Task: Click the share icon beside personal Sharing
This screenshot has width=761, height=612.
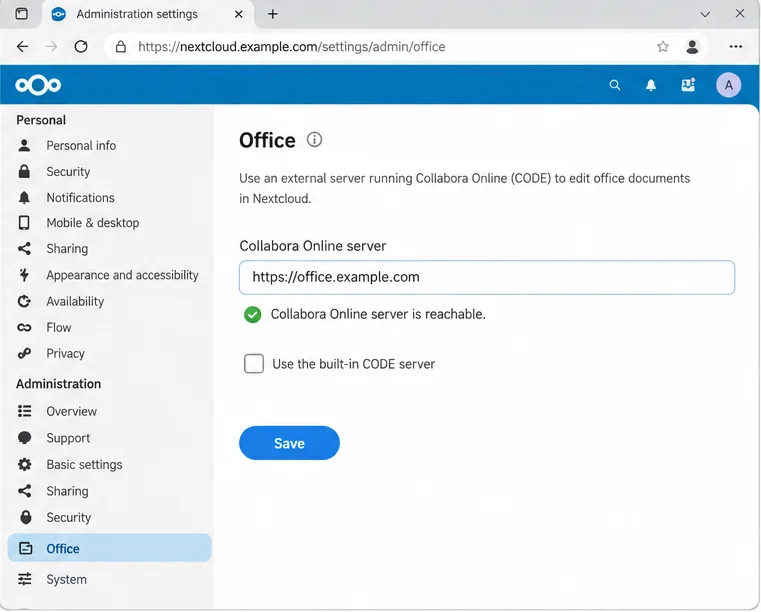Action: pyautogui.click(x=24, y=248)
